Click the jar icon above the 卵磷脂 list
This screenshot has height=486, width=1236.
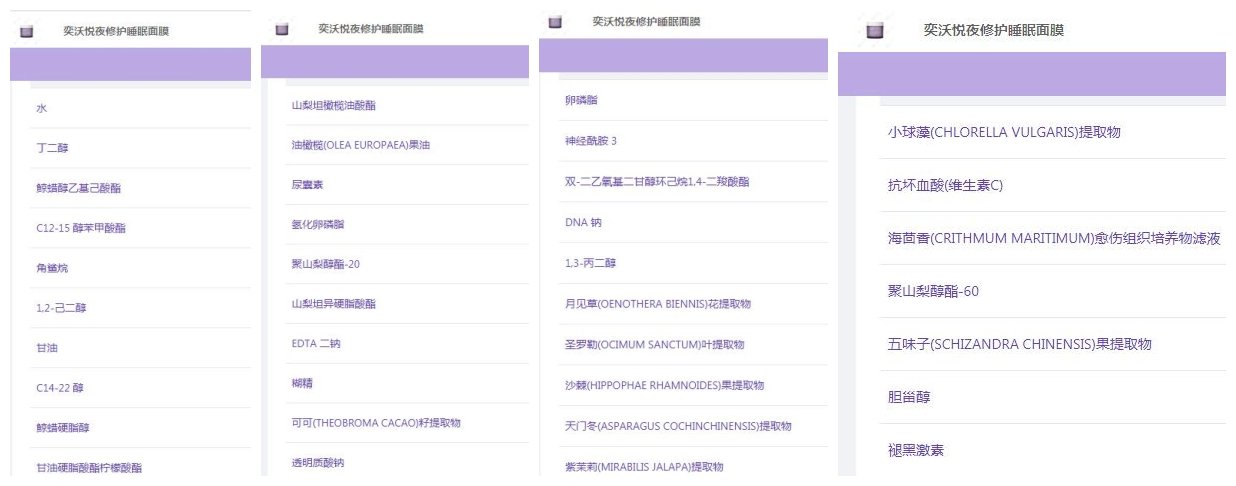[x=556, y=21]
